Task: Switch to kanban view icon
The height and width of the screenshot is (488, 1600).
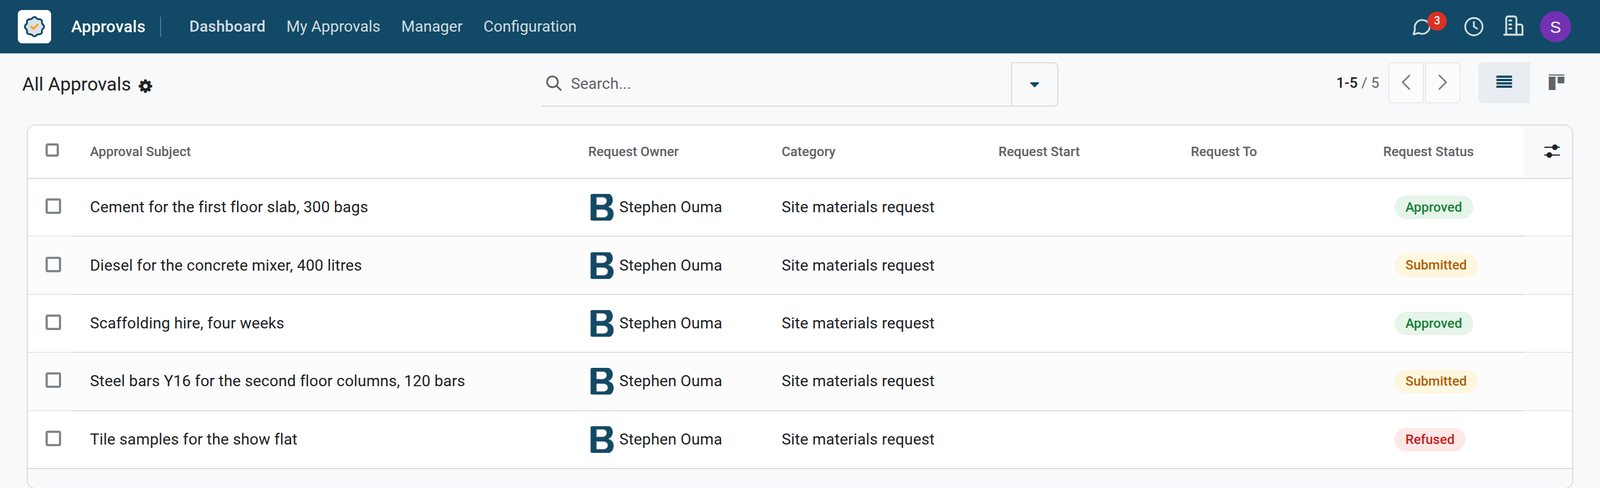Action: click(1556, 83)
